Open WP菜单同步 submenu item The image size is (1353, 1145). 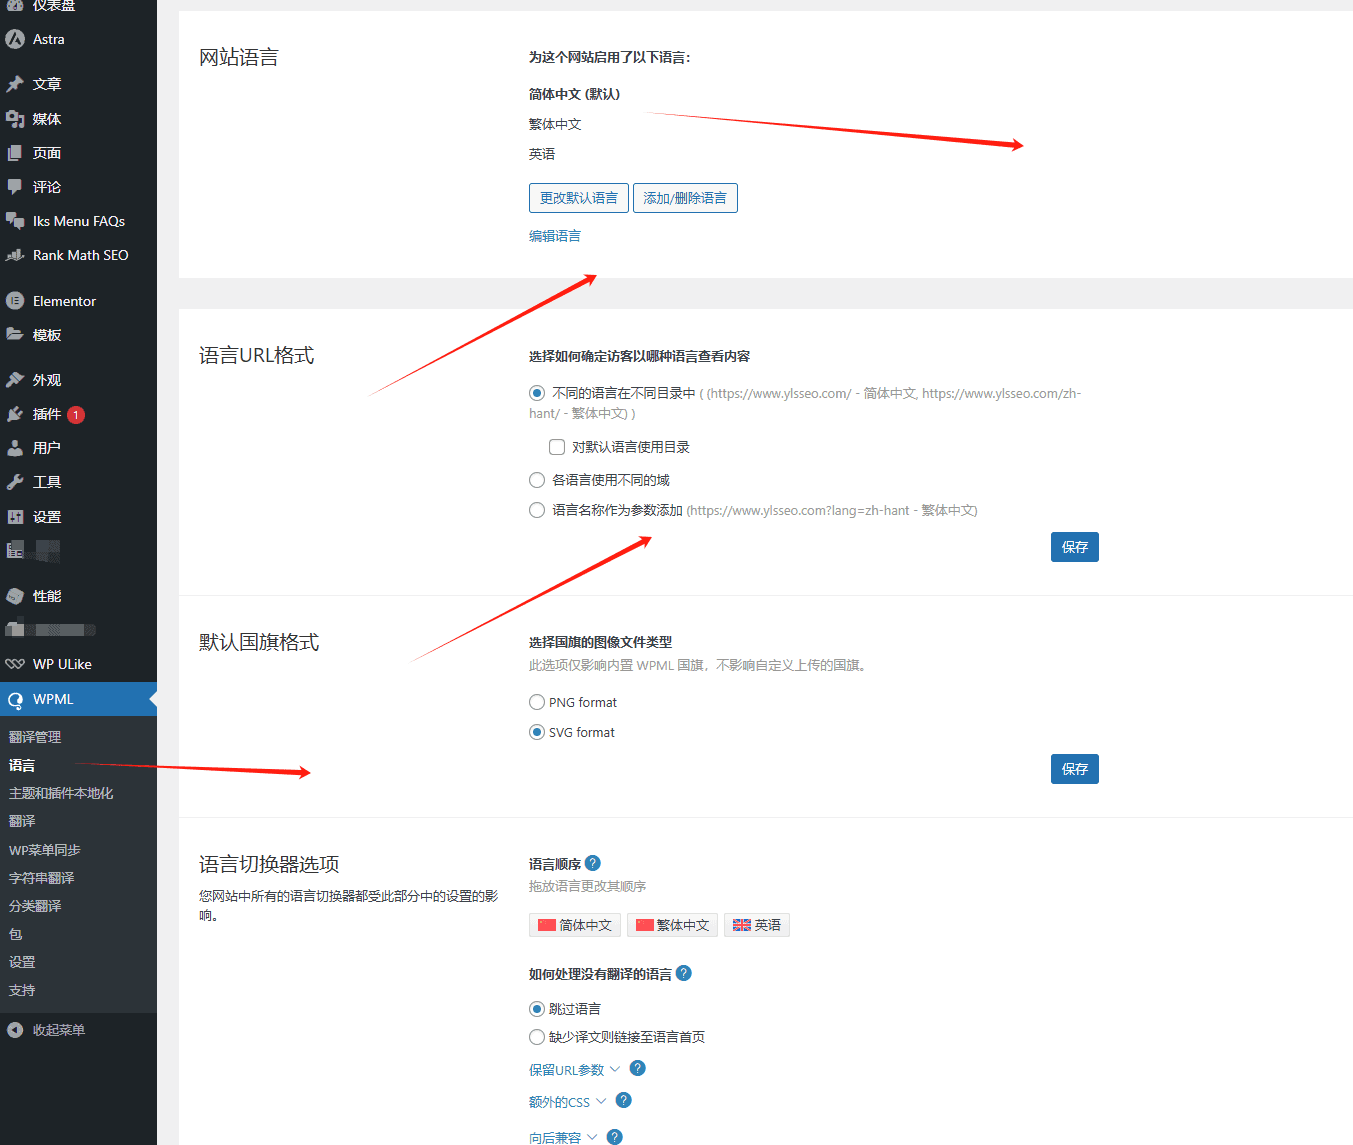point(45,850)
